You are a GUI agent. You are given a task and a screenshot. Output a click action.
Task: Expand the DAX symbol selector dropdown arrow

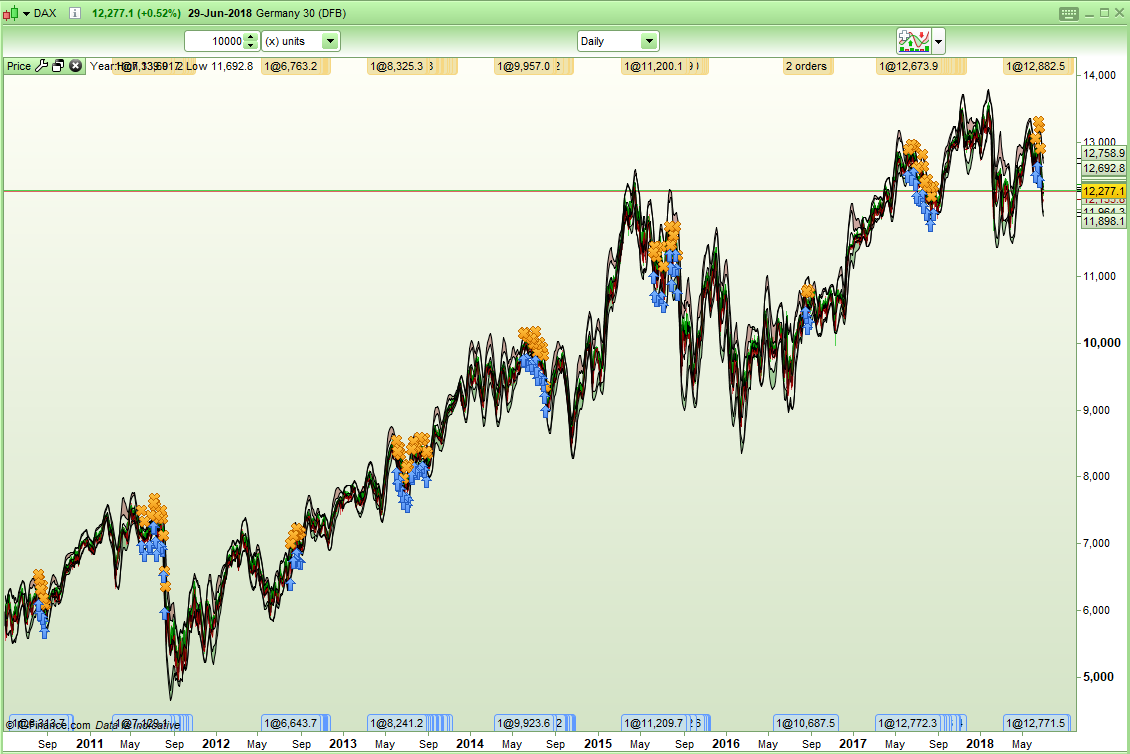26,13
